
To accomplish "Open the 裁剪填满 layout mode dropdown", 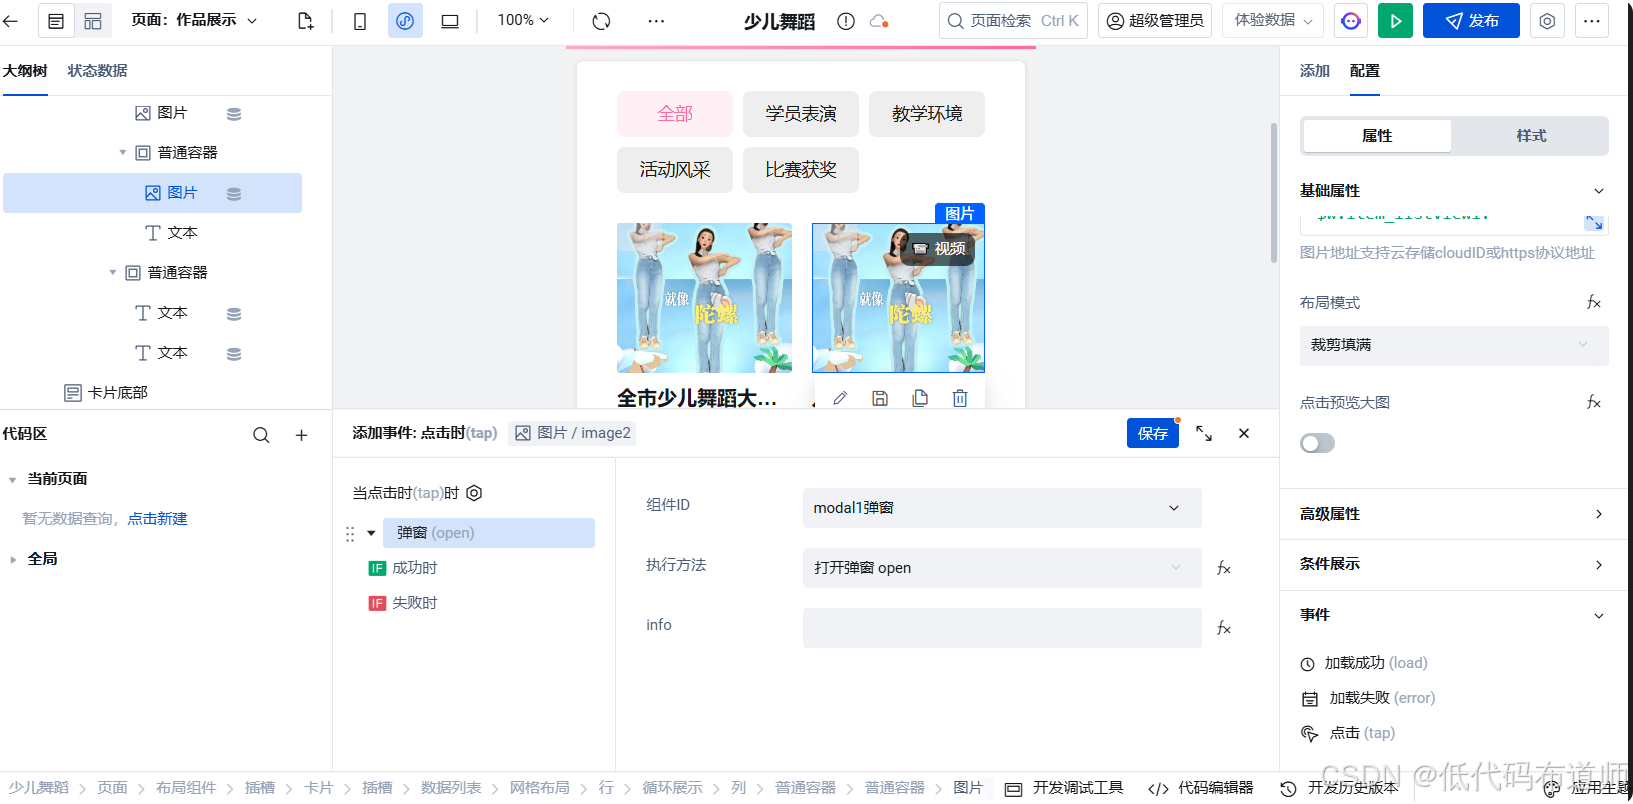I will pos(1454,345).
